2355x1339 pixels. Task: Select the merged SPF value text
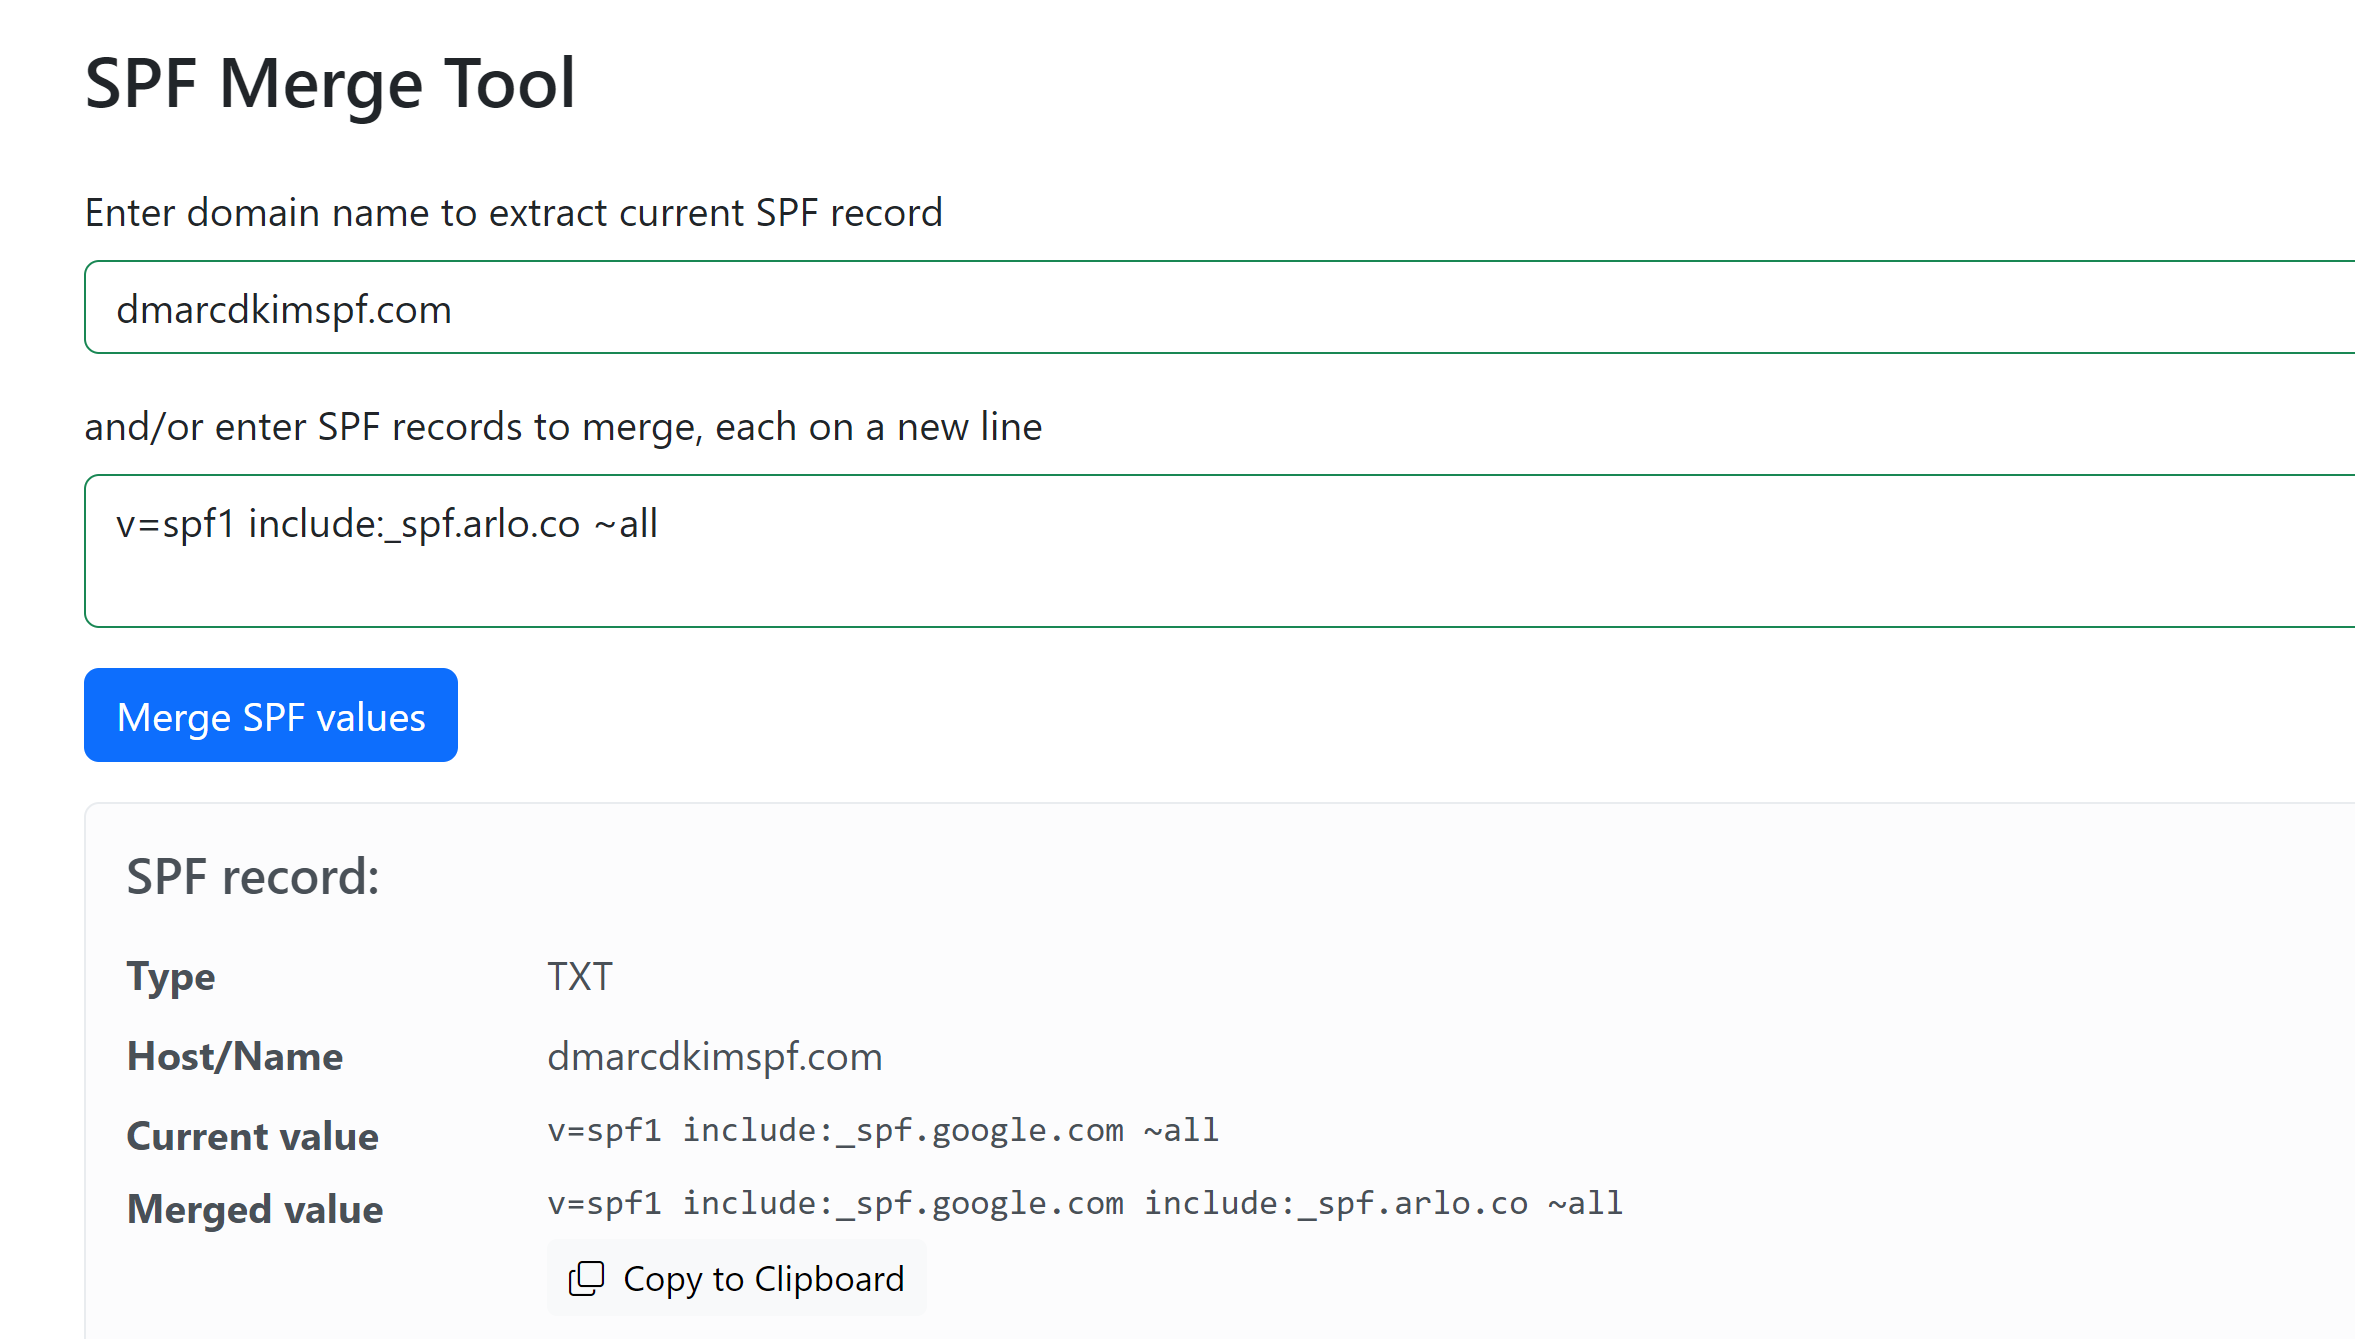(x=1085, y=1203)
